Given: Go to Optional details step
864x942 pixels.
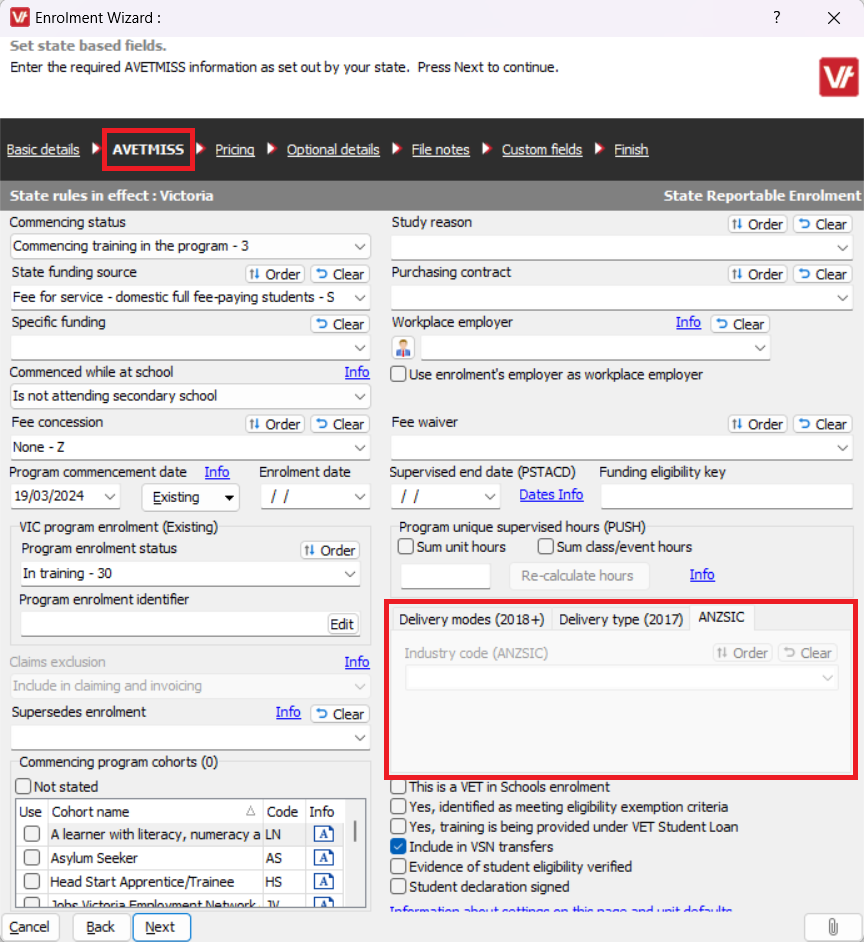Looking at the screenshot, I should (x=333, y=150).
